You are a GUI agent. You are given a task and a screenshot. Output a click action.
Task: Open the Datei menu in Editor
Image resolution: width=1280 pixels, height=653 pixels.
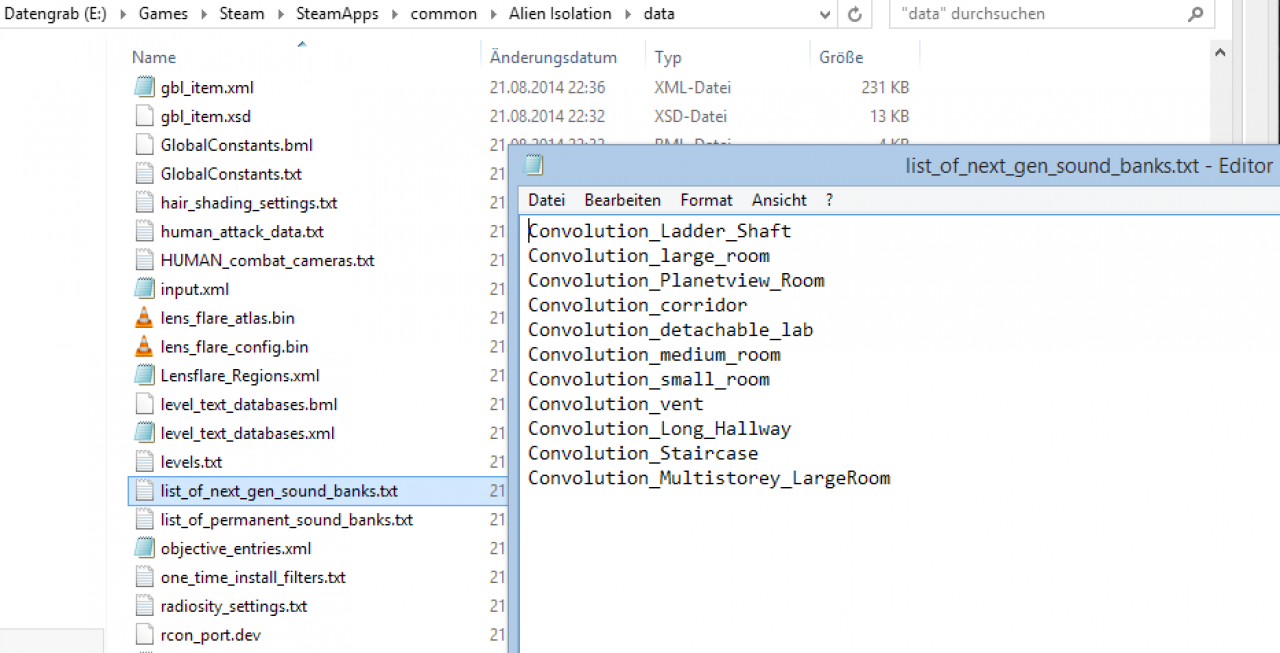point(546,200)
